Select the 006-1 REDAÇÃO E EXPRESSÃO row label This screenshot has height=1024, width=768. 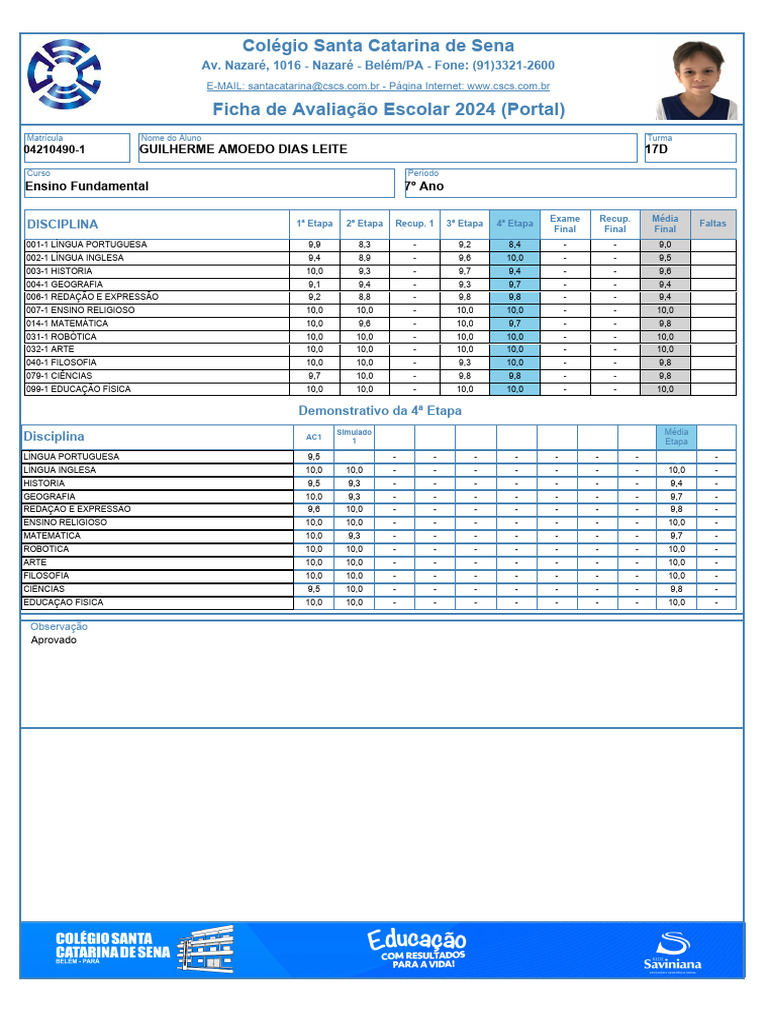pyautogui.click(x=92, y=297)
